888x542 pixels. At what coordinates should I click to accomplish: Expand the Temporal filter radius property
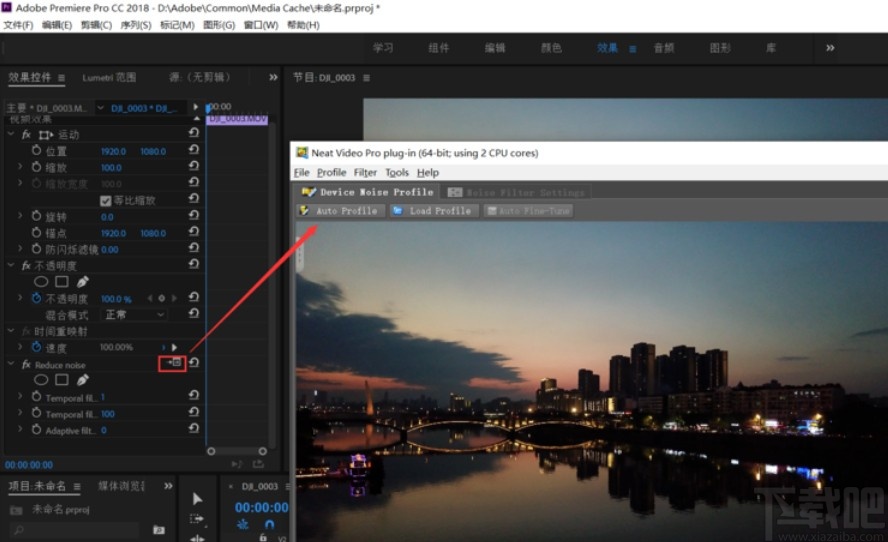pos(21,397)
